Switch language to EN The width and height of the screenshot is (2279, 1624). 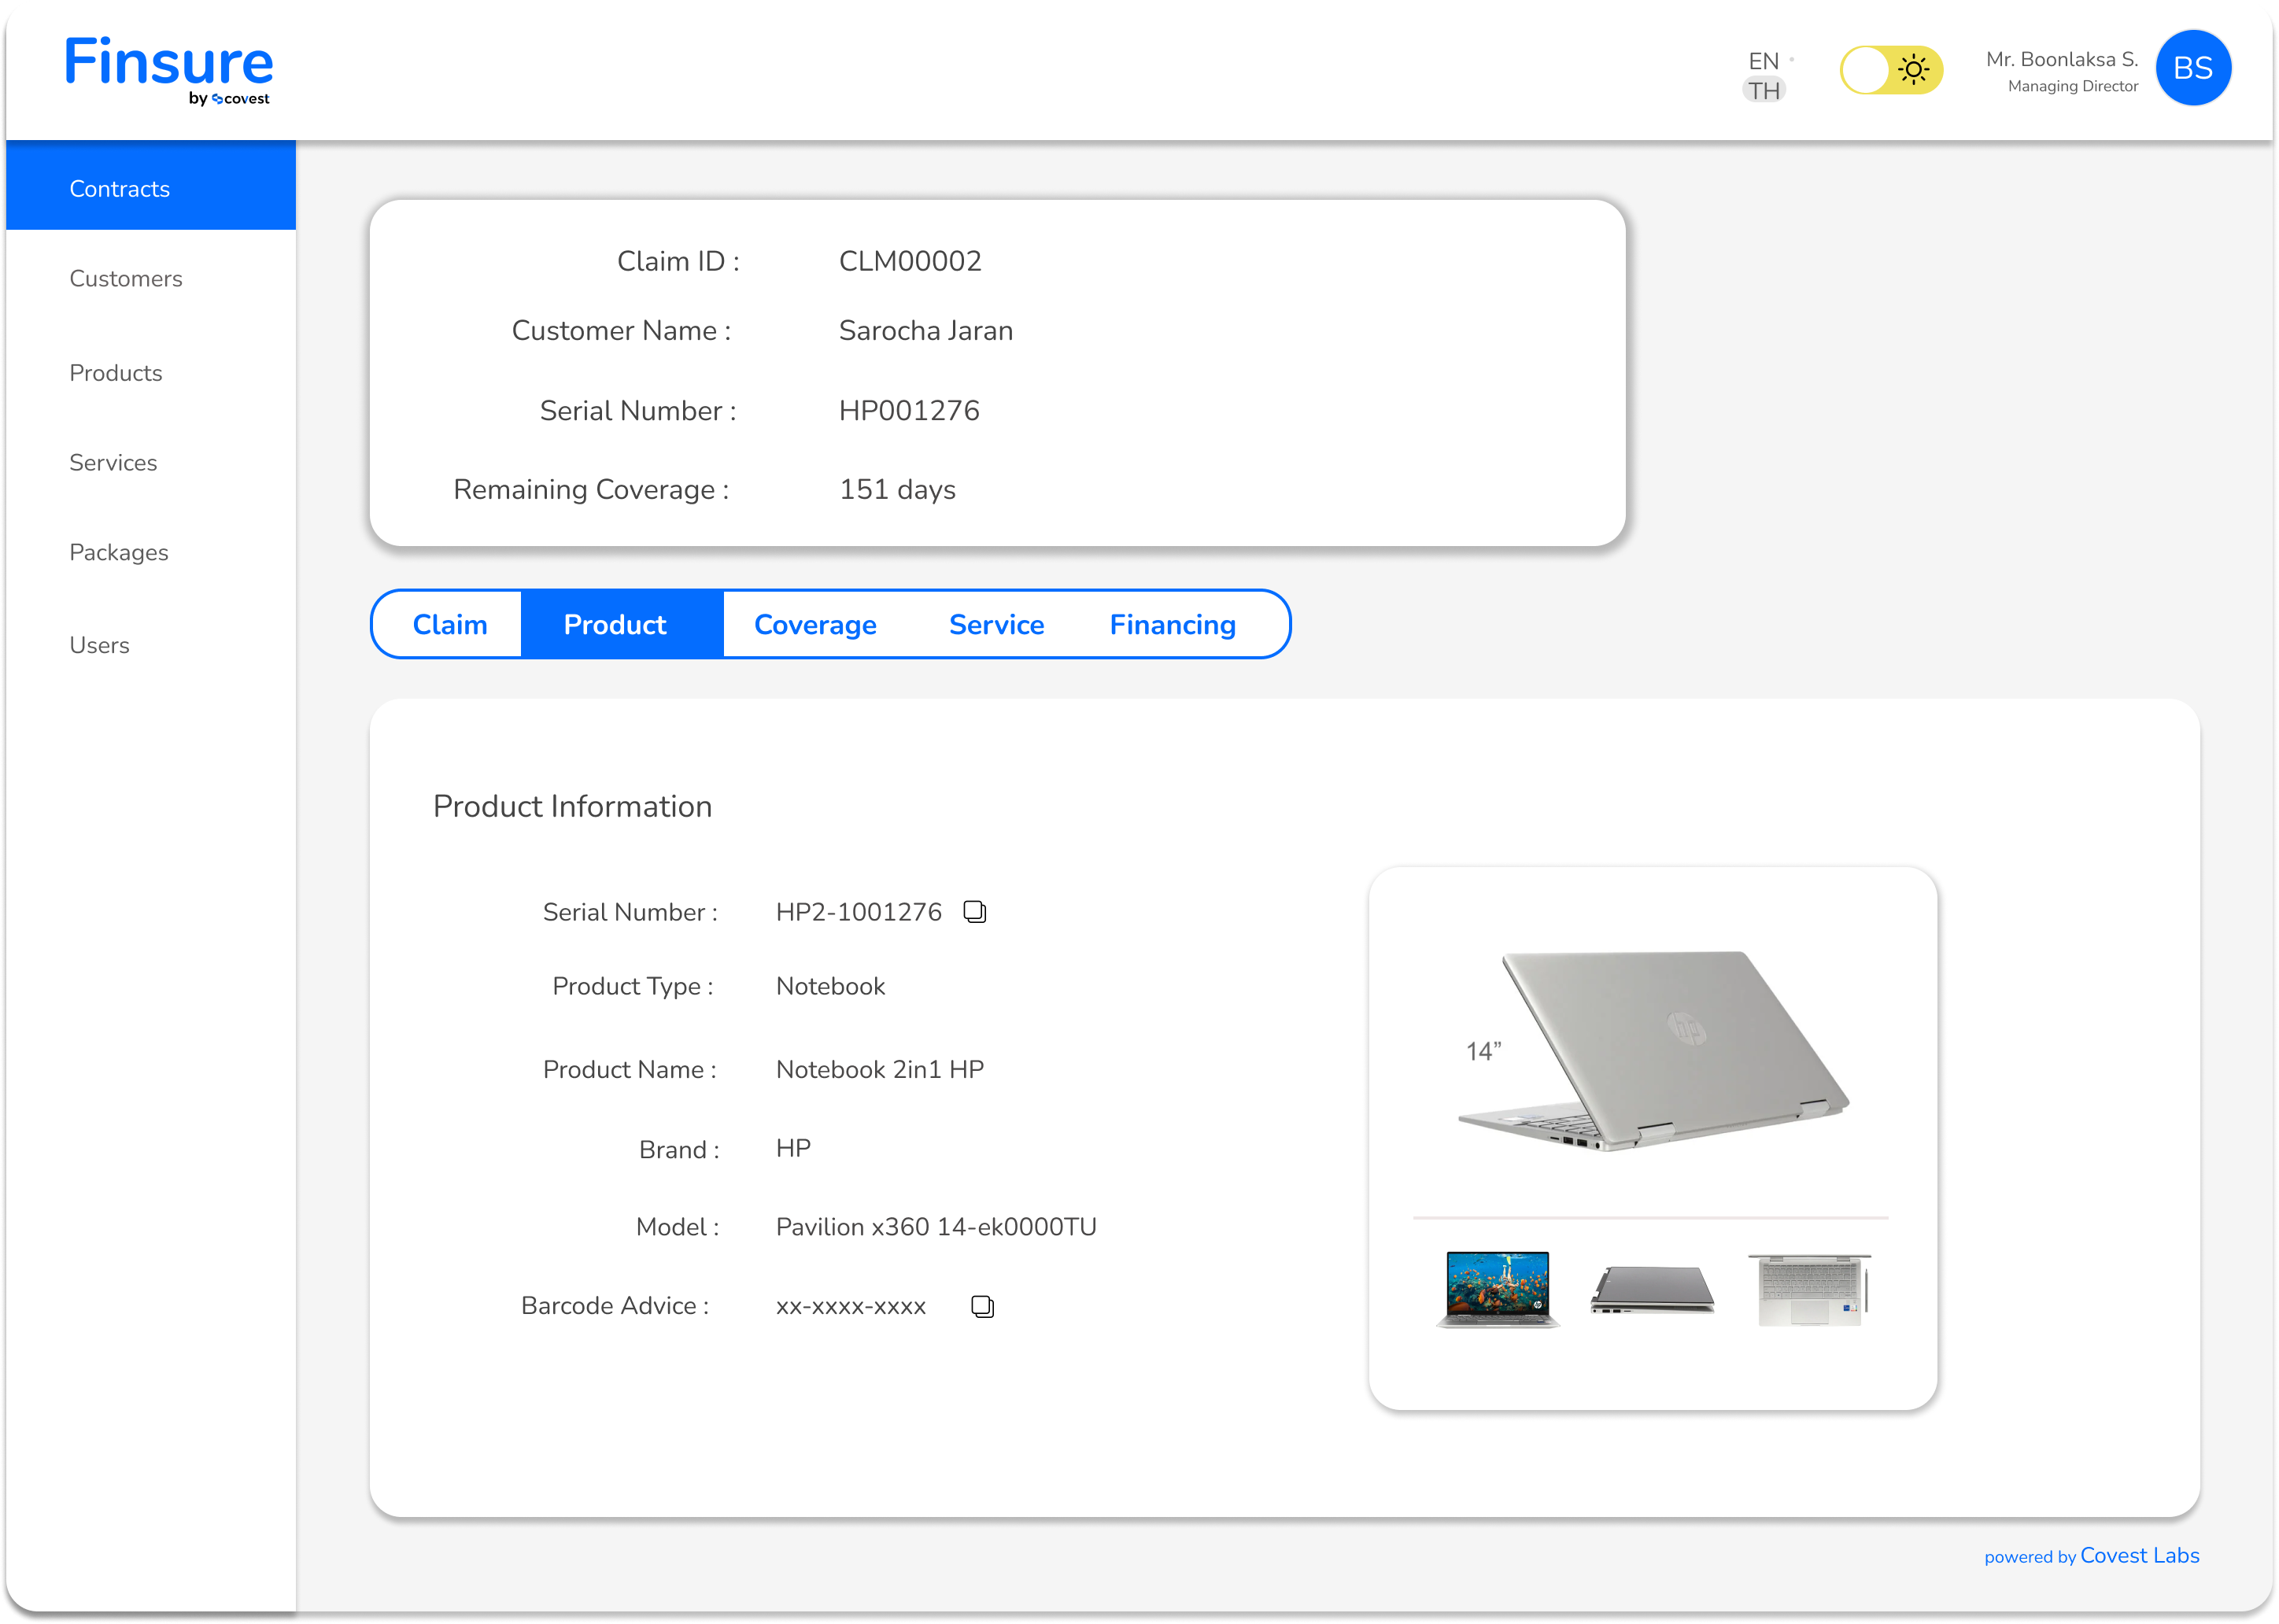tap(1763, 61)
